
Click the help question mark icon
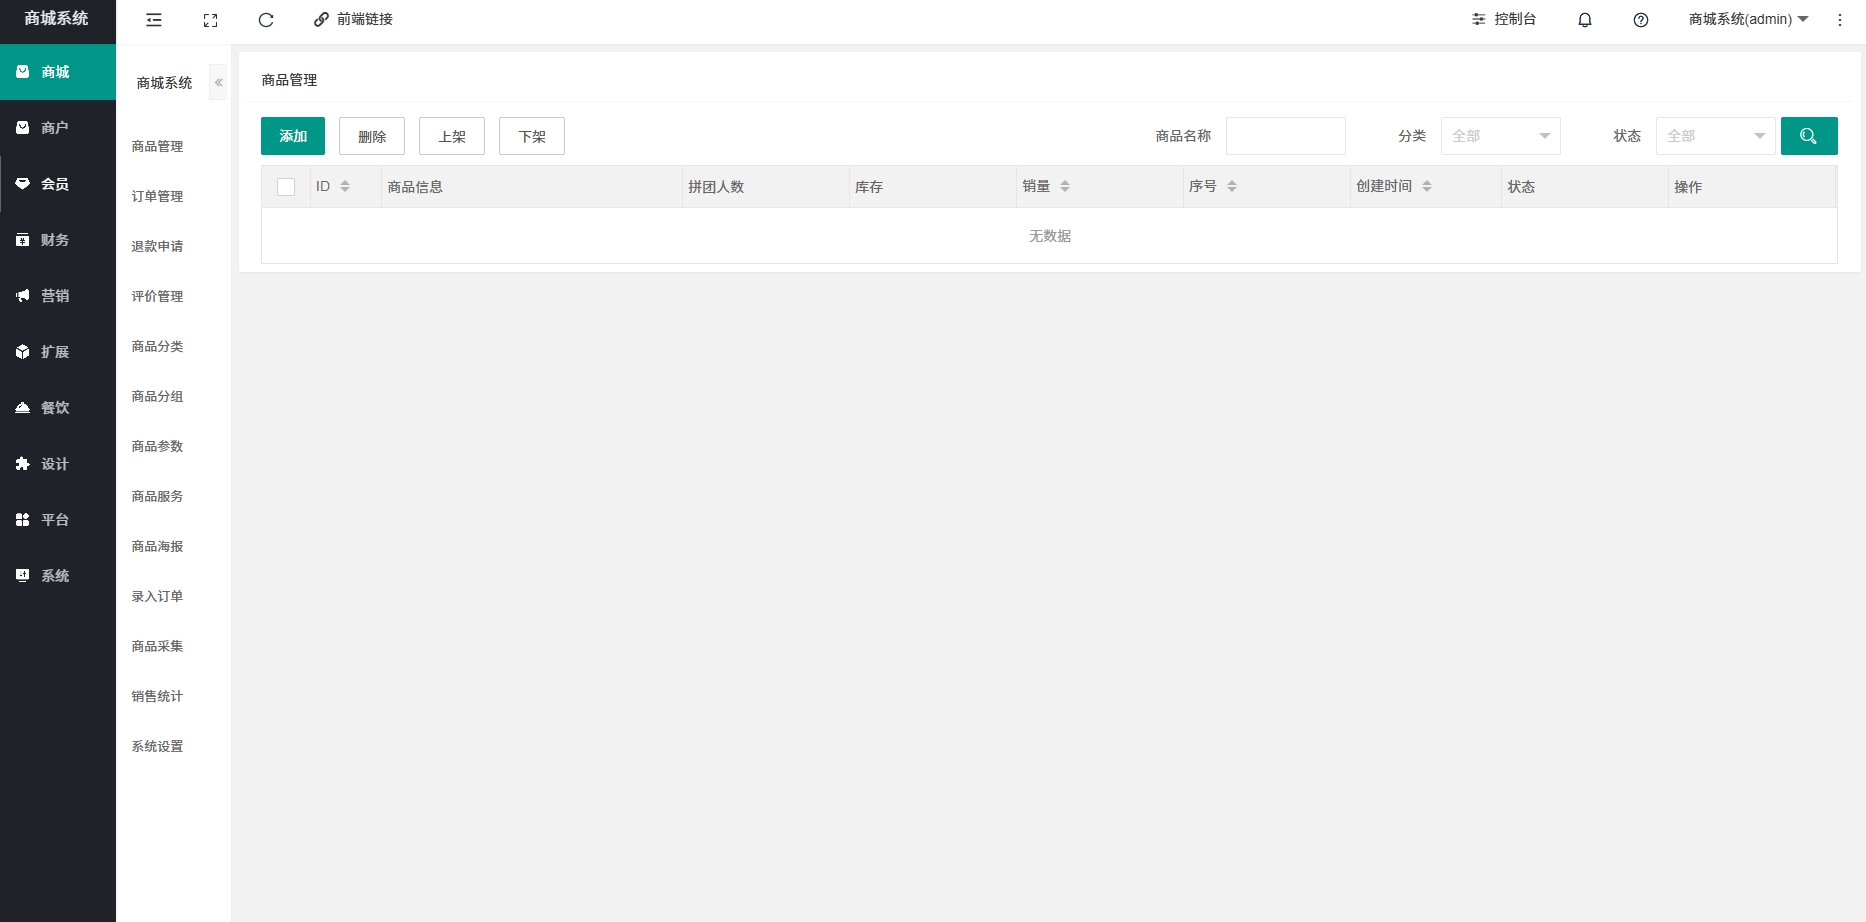pos(1641,20)
